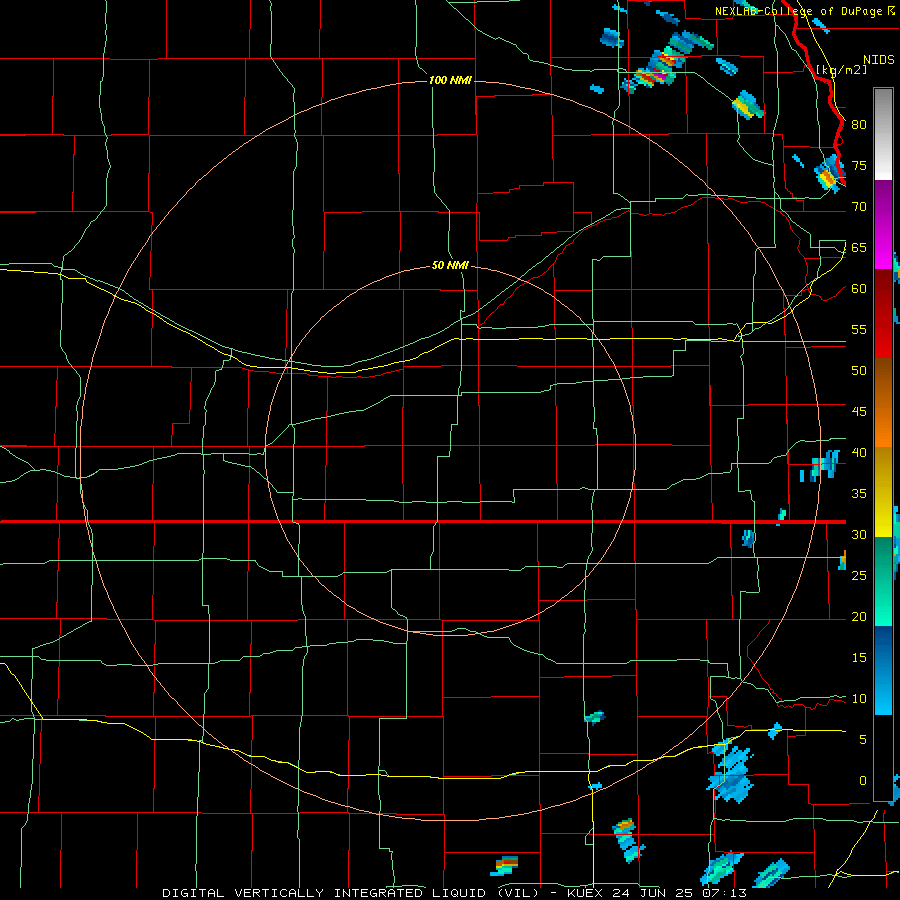Click the 15 value on the color scale
The width and height of the screenshot is (900, 900).
pos(859,657)
